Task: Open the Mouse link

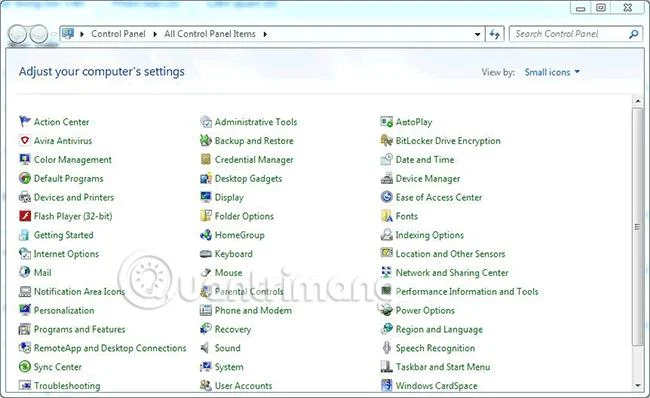Action: pyautogui.click(x=228, y=272)
